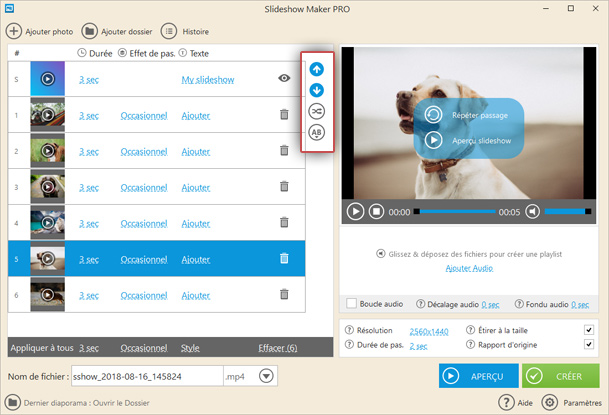Open last slideshow folder icon at bottom
Screen dimensions: 609x415
(x=13, y=403)
